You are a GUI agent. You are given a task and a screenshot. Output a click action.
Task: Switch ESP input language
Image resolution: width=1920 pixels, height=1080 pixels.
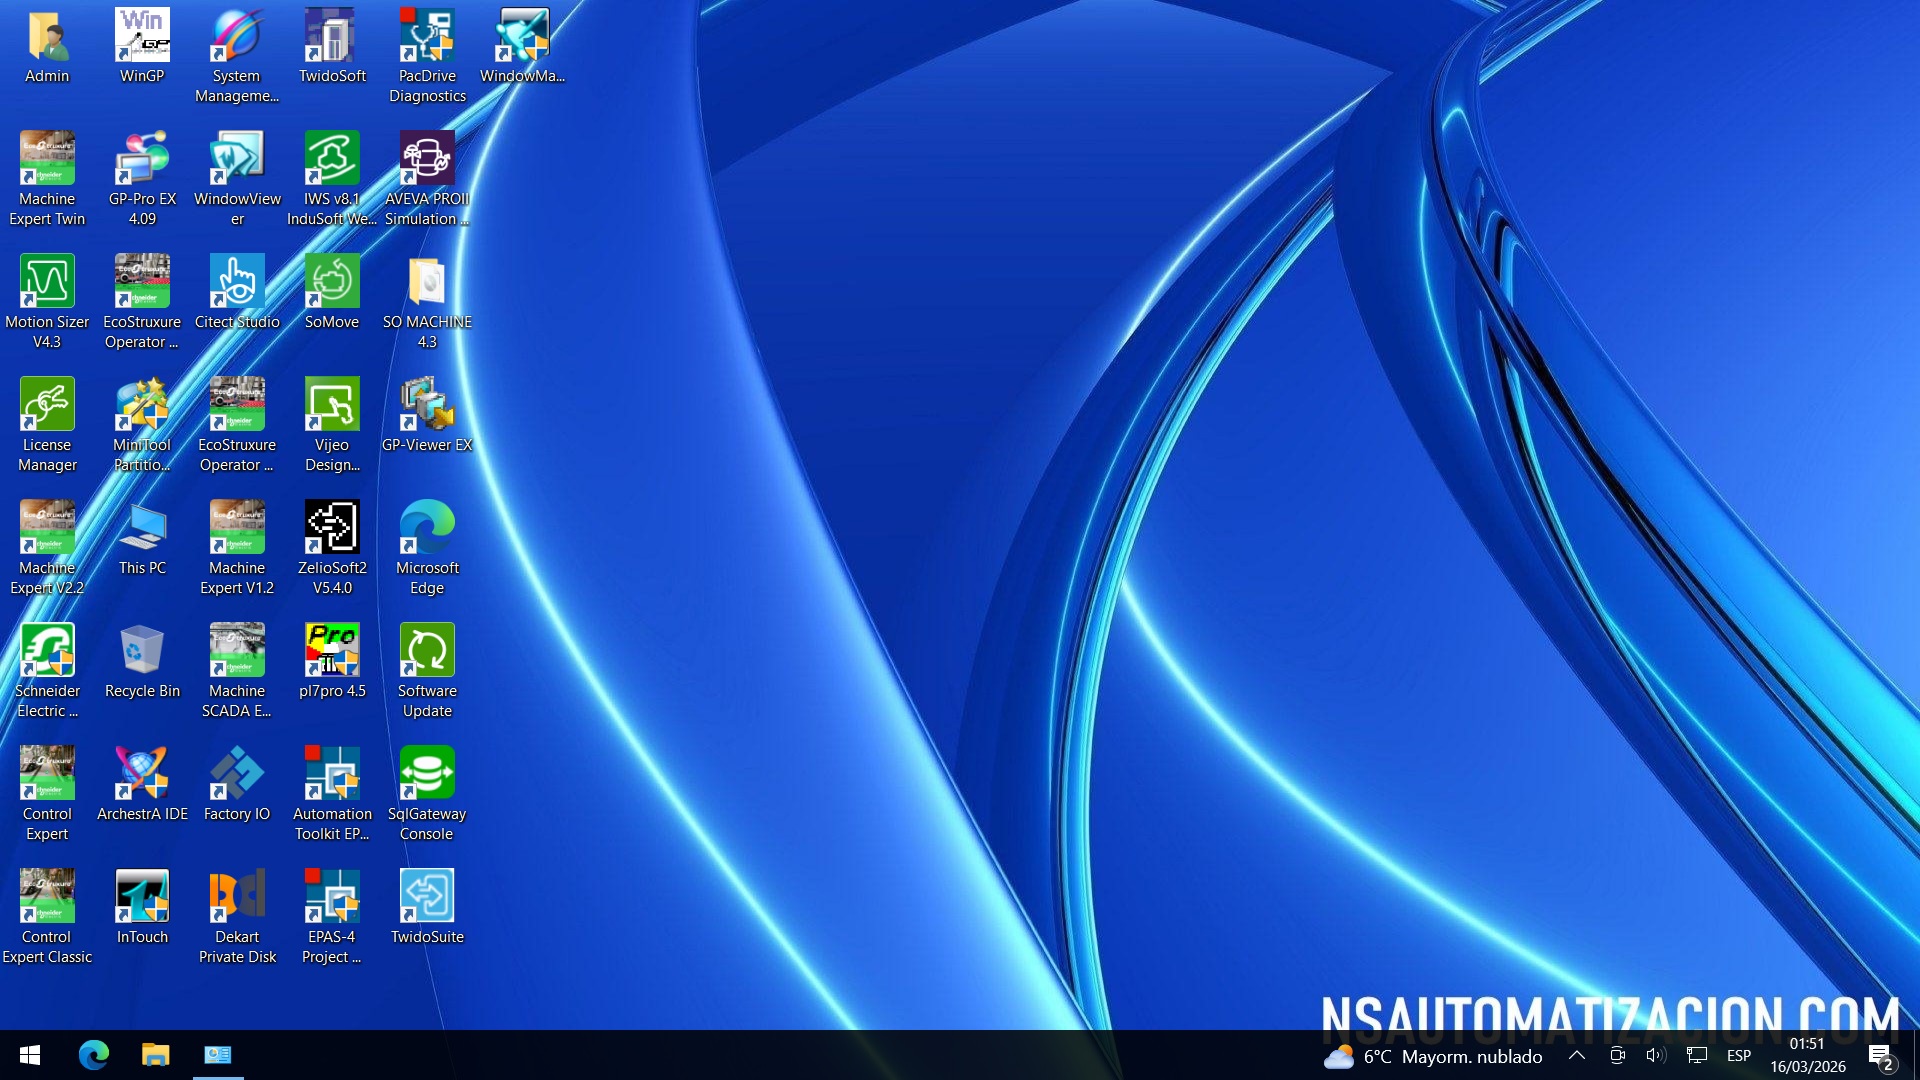click(x=1739, y=1056)
